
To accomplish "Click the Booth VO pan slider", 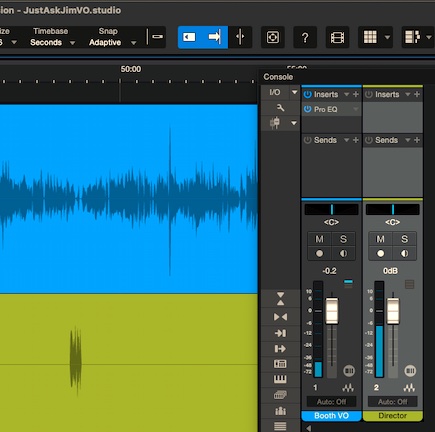I will coord(331,209).
